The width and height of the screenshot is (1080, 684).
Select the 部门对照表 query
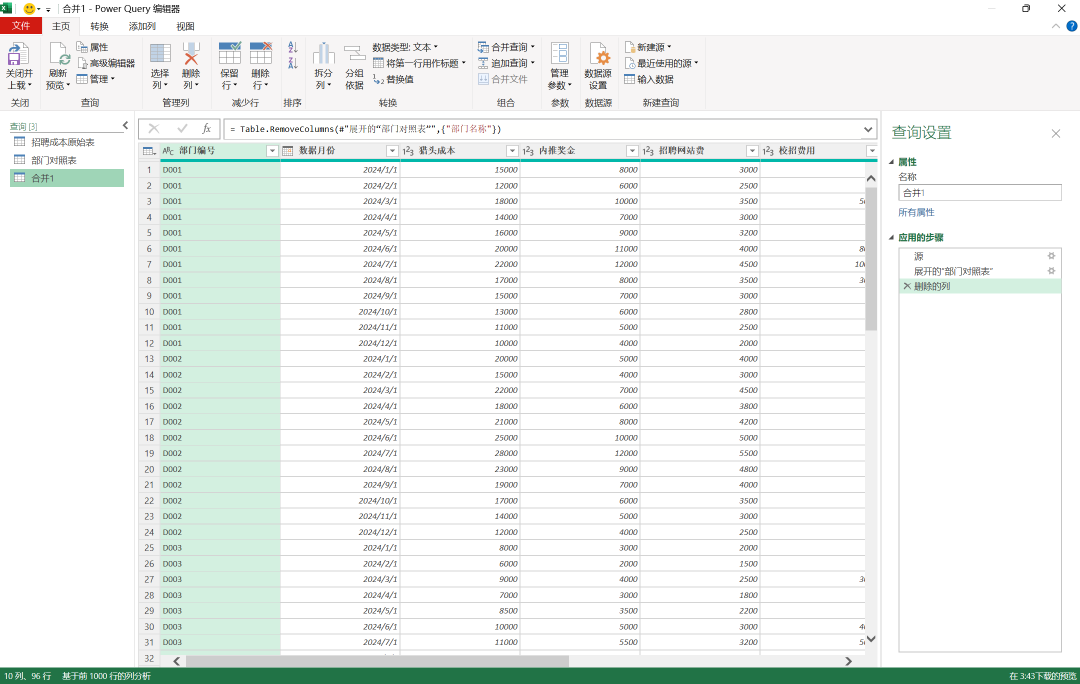click(x=67, y=160)
